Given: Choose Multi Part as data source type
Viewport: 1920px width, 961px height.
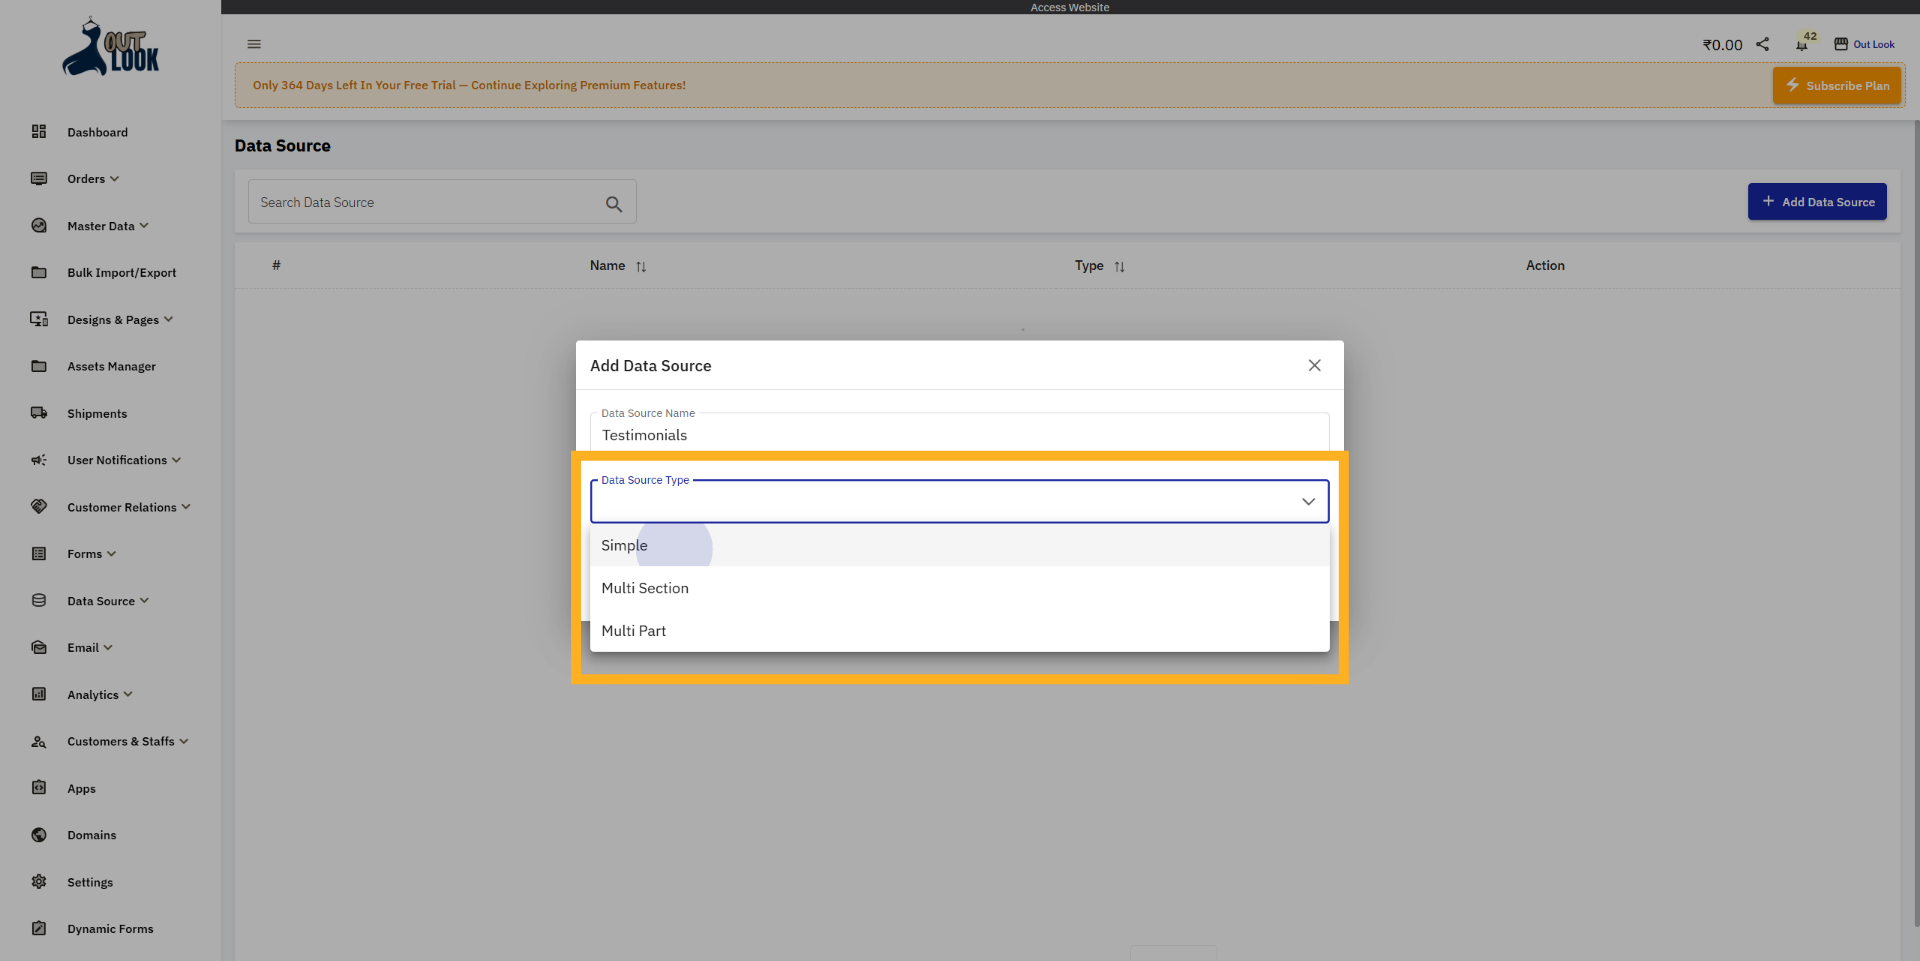Looking at the screenshot, I should [633, 630].
